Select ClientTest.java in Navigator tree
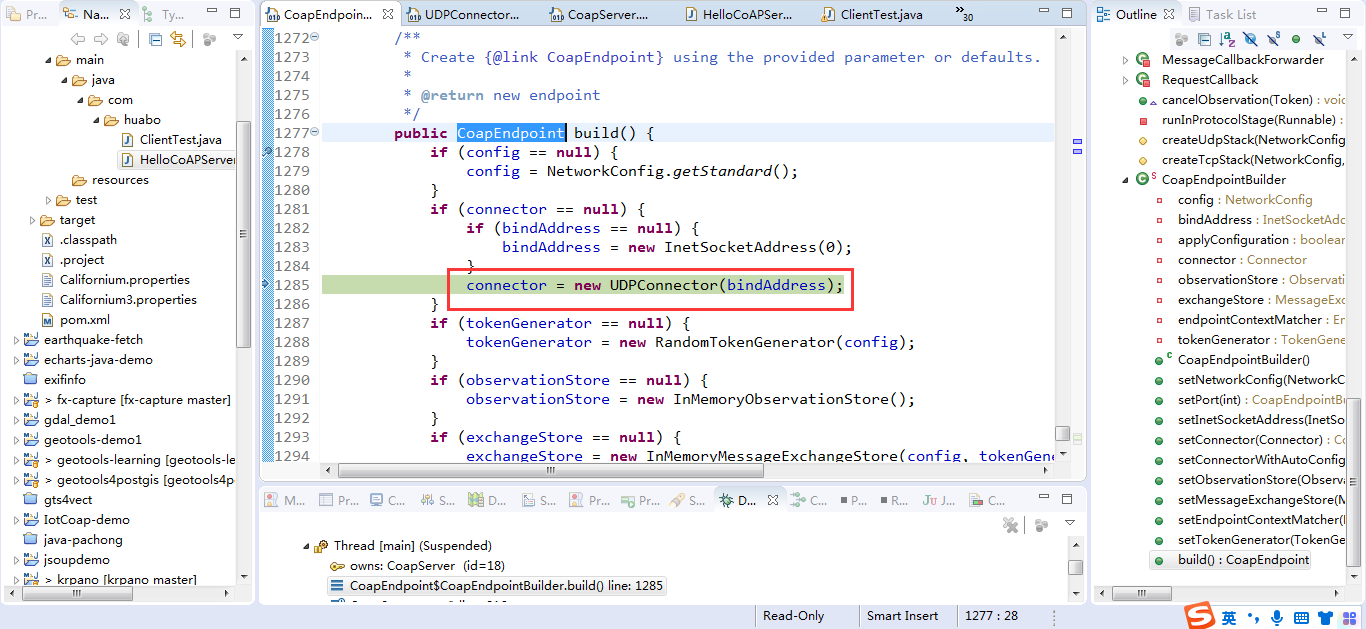1366x629 pixels. (171, 140)
